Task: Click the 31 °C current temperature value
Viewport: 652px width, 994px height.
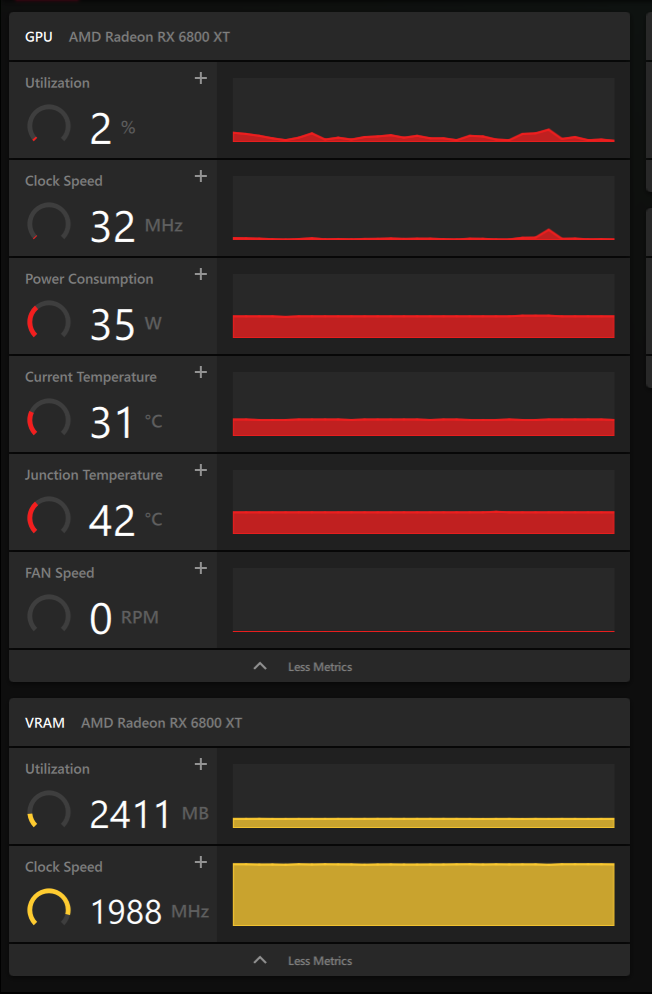Action: coord(126,422)
